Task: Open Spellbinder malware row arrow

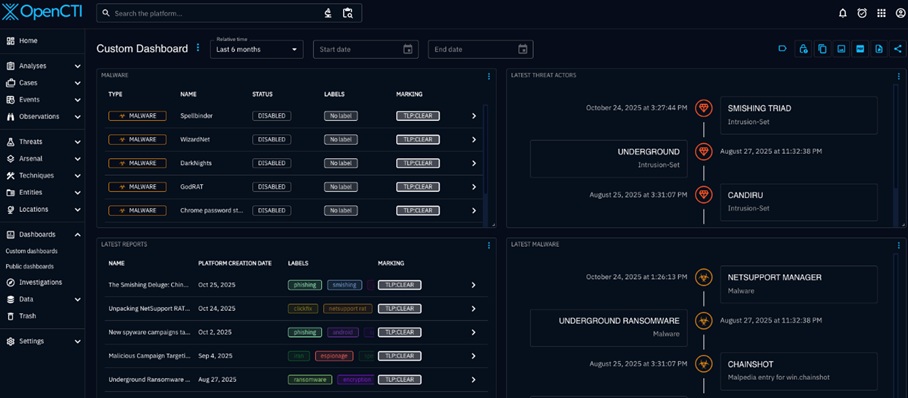Action: (x=474, y=116)
